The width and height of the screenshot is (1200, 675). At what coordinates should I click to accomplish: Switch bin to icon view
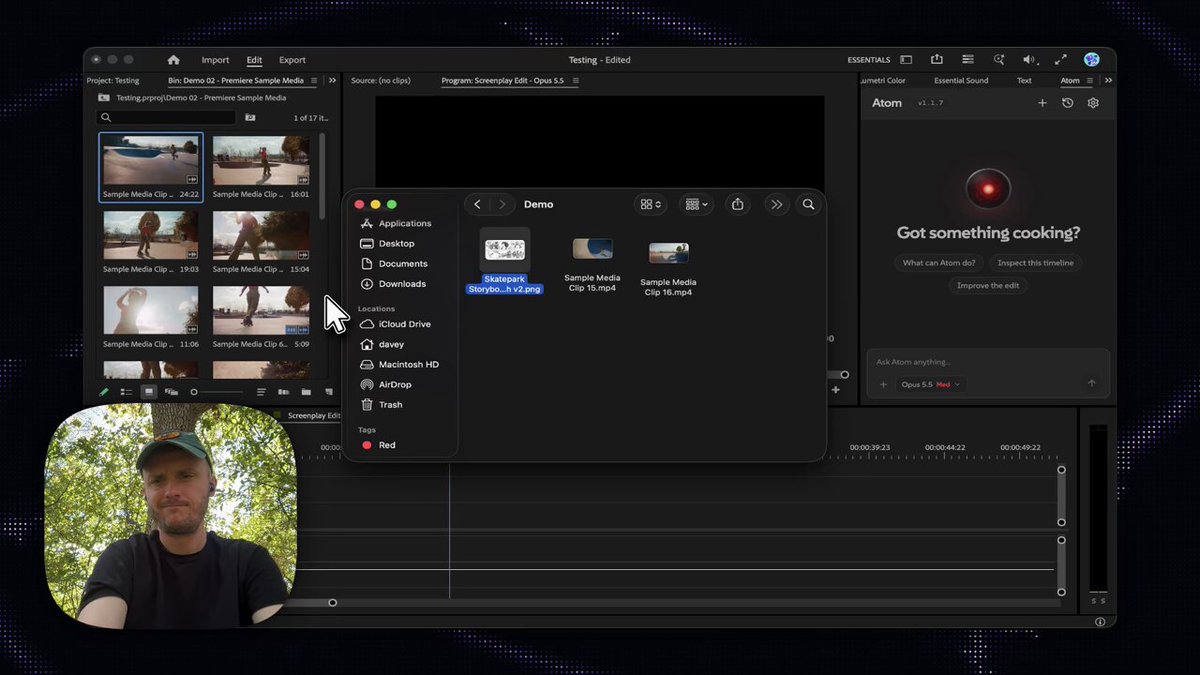(148, 392)
